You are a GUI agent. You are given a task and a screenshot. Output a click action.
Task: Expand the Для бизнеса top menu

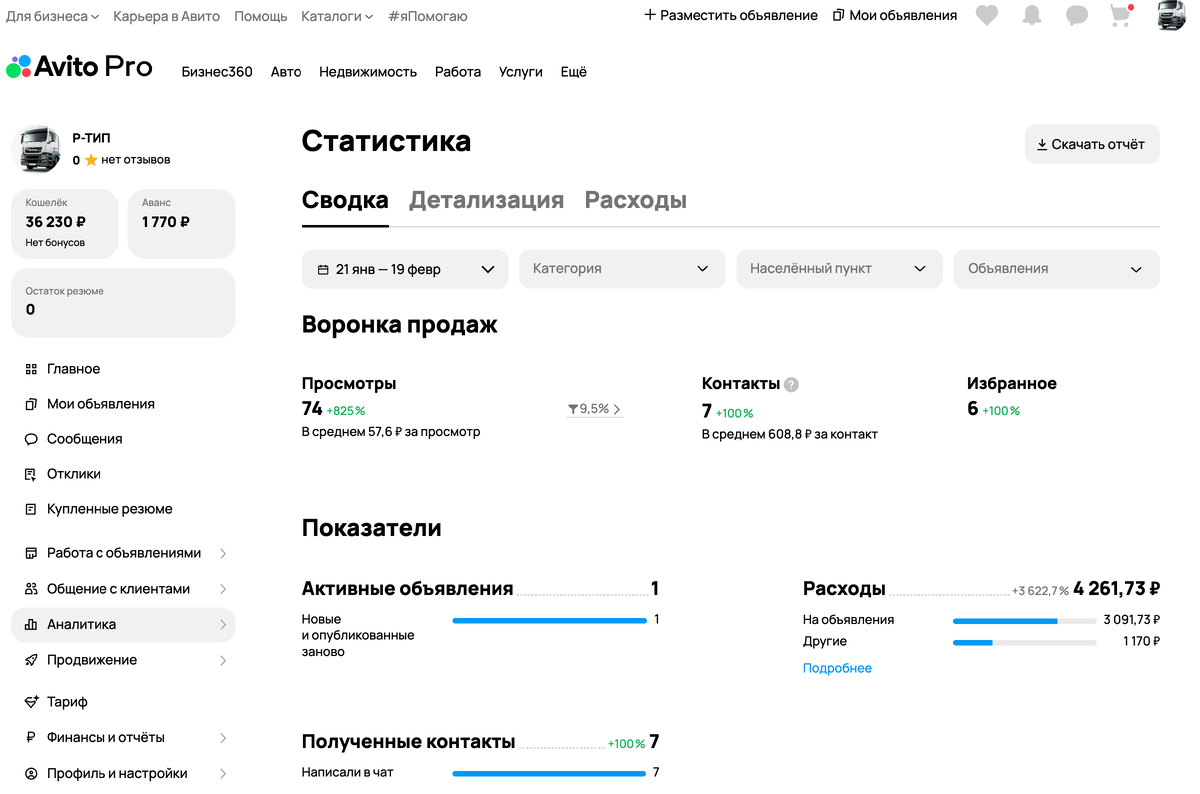53,16
